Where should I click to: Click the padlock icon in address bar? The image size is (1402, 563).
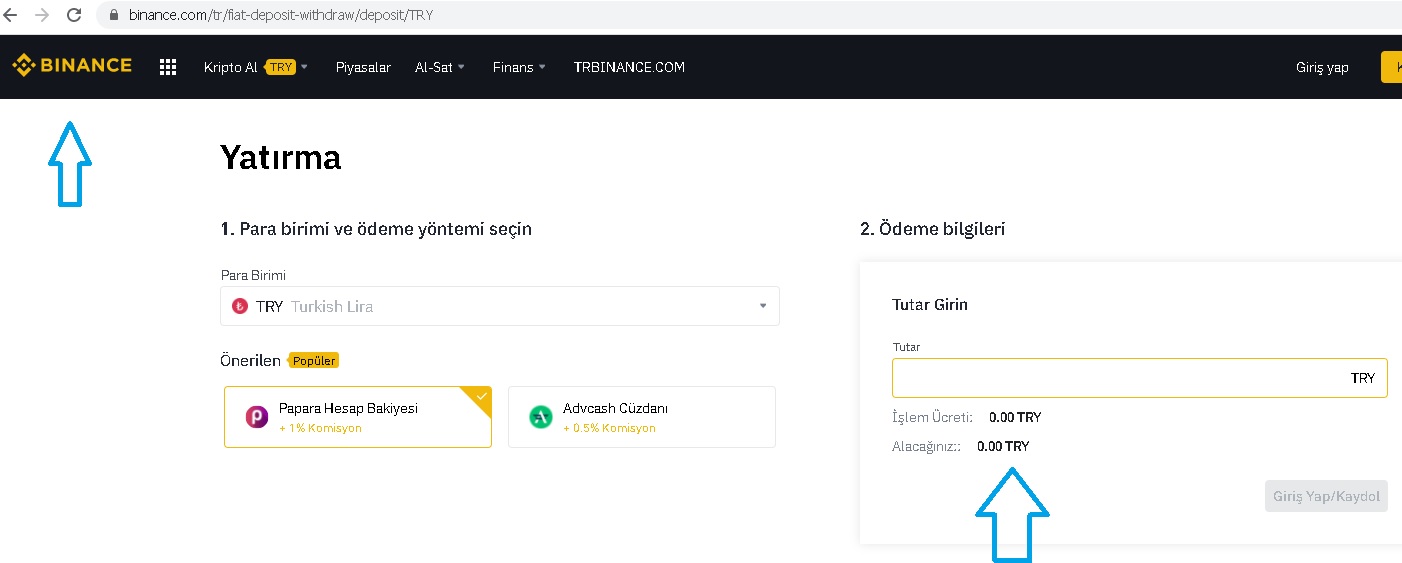click(x=113, y=16)
